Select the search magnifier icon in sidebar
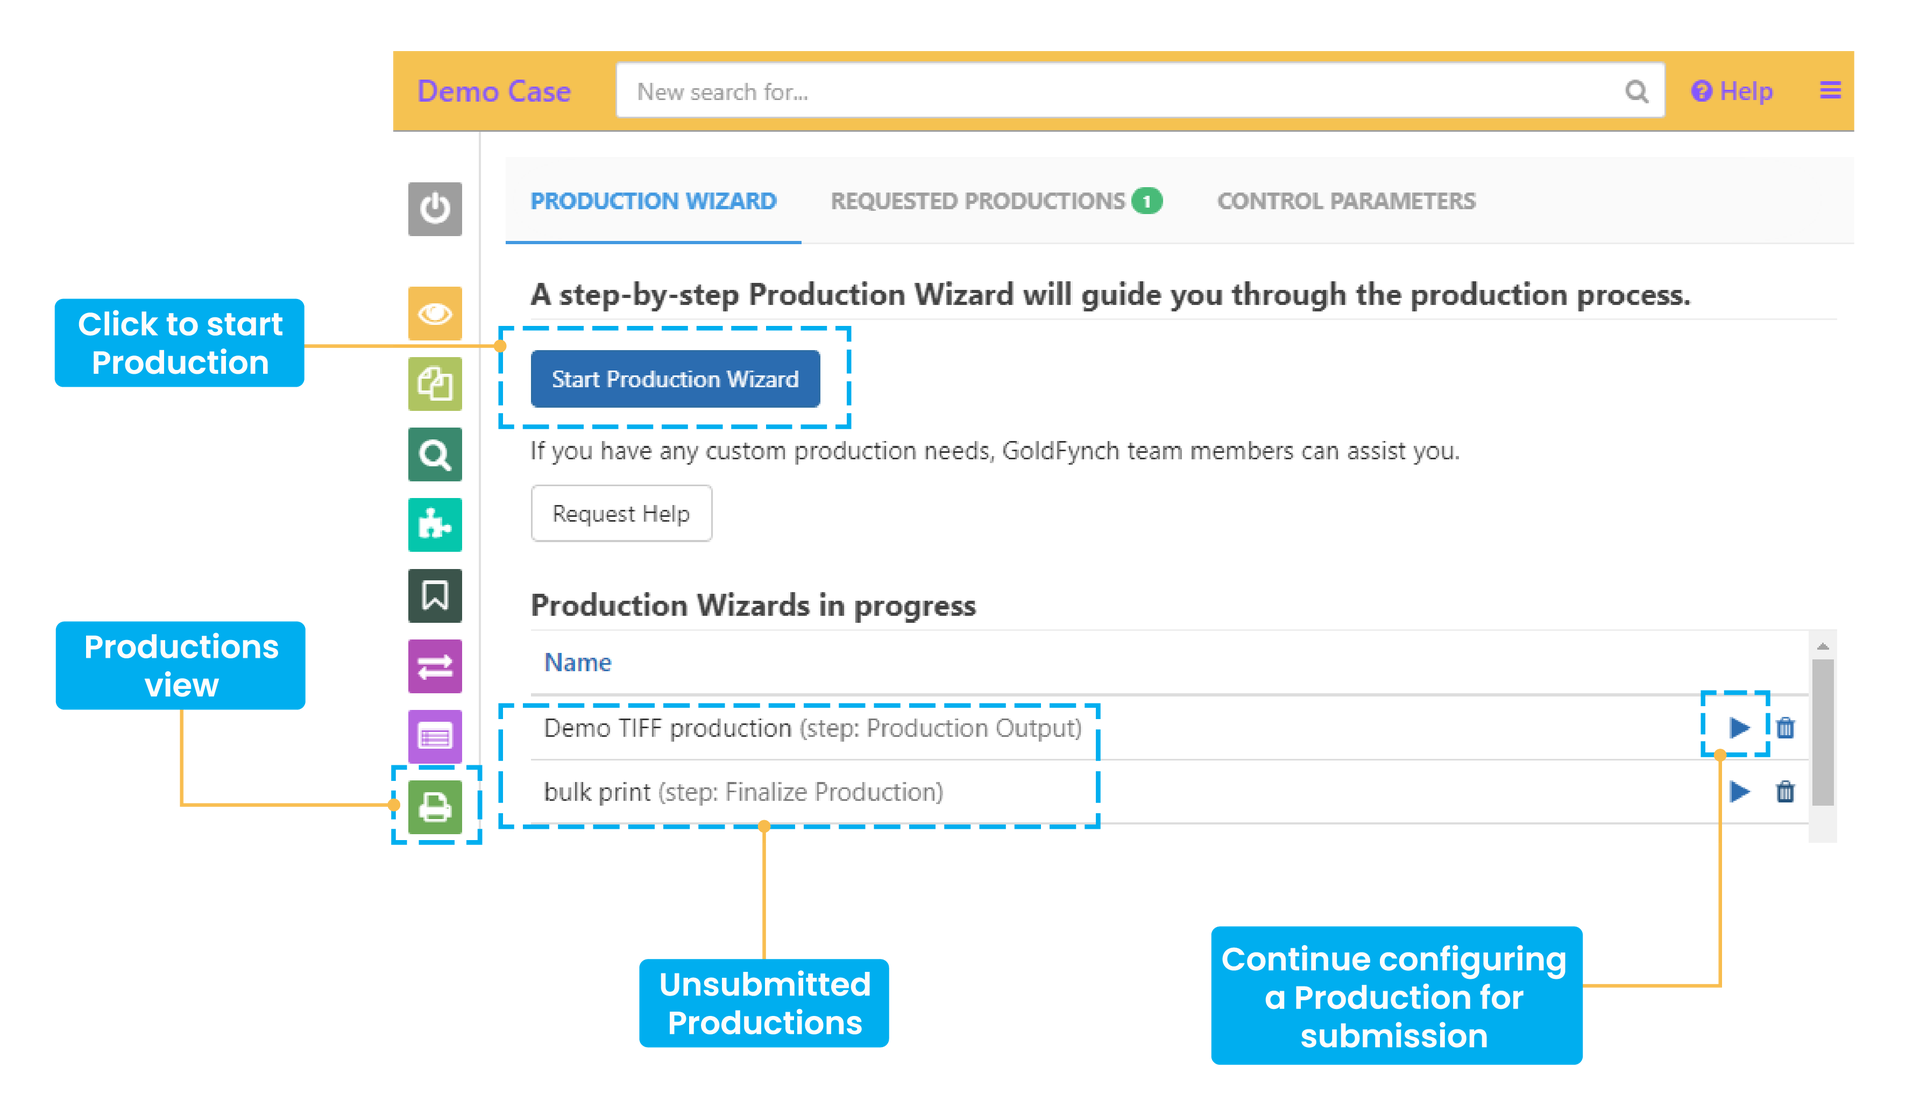Viewport: 1920px width, 1109px height. 435,455
